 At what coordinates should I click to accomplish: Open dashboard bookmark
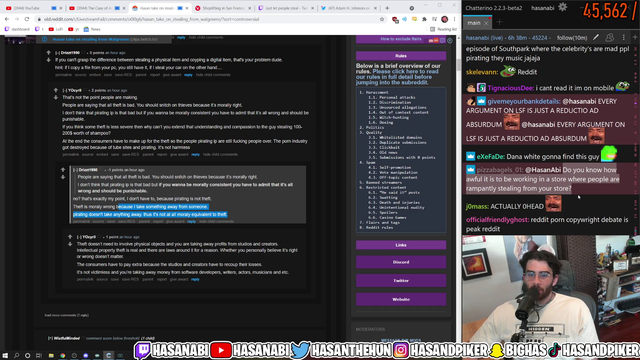pyautogui.click(x=17, y=29)
